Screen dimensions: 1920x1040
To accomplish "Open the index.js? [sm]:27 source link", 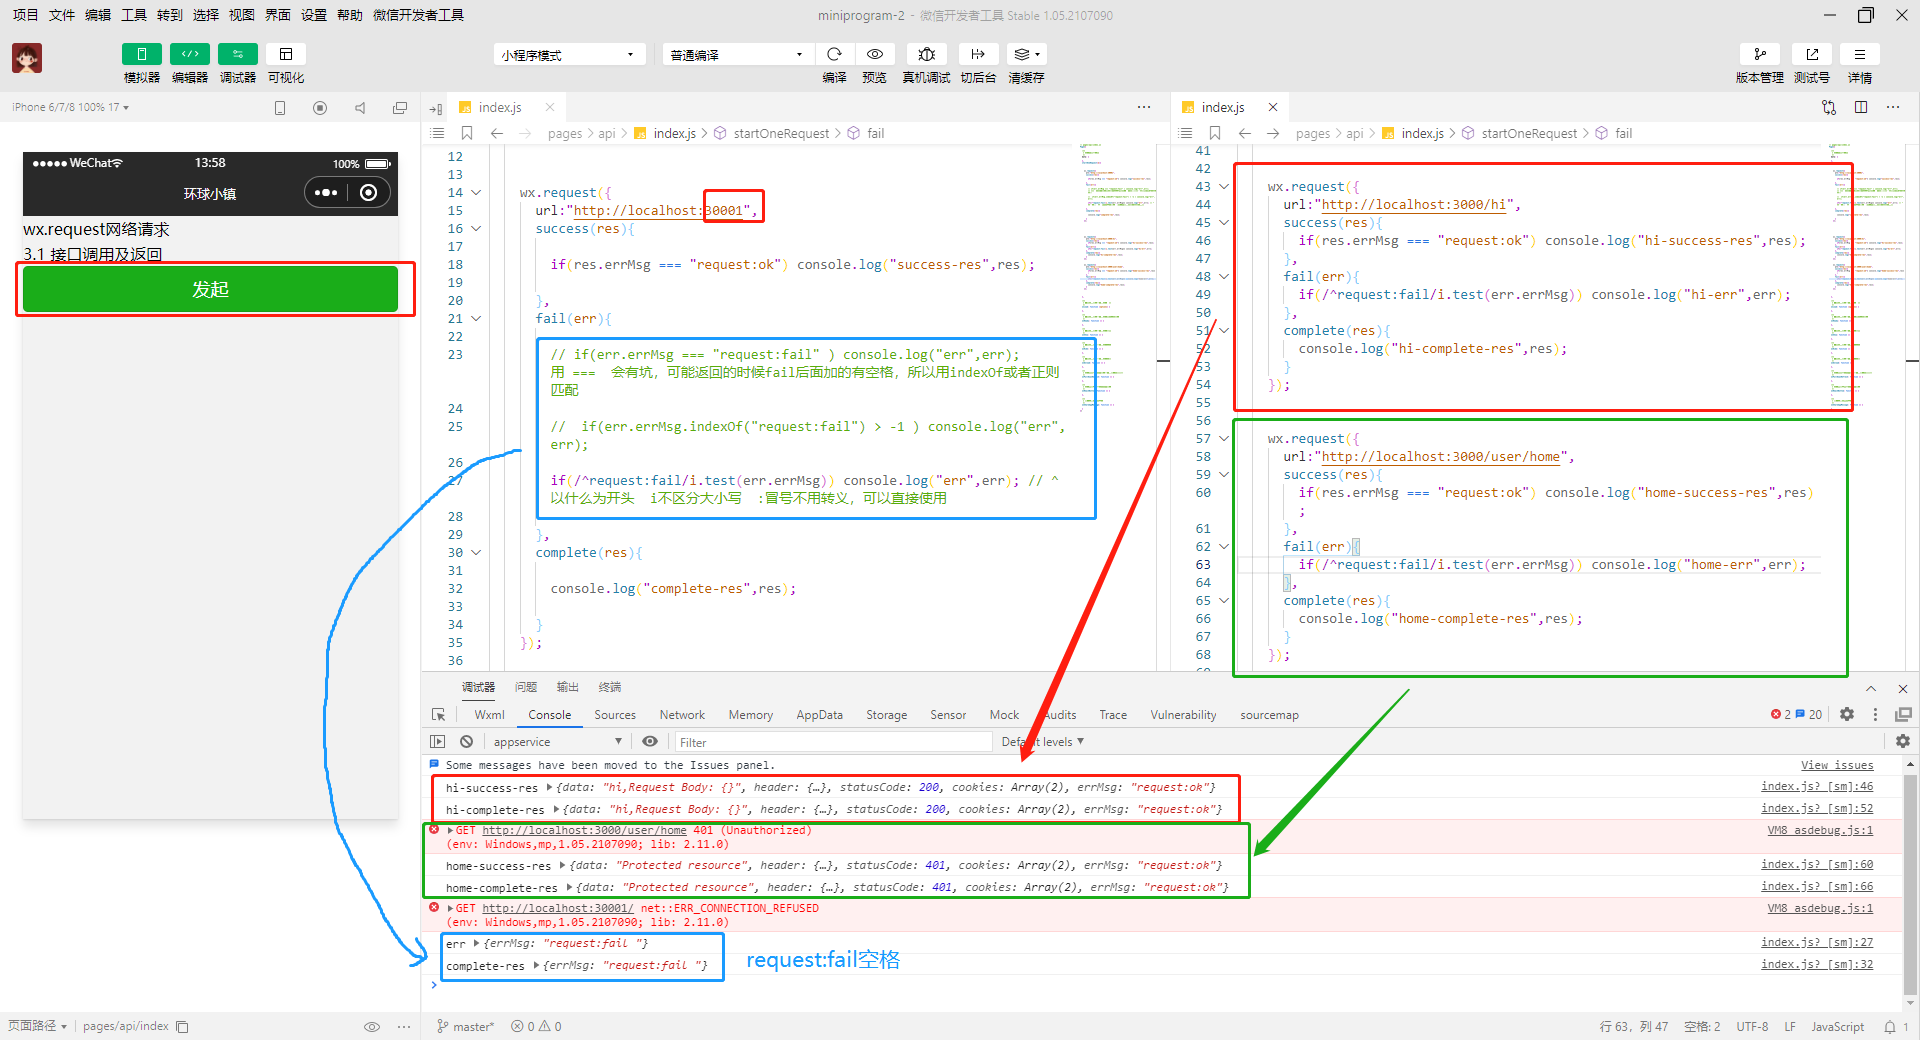I will [1817, 943].
